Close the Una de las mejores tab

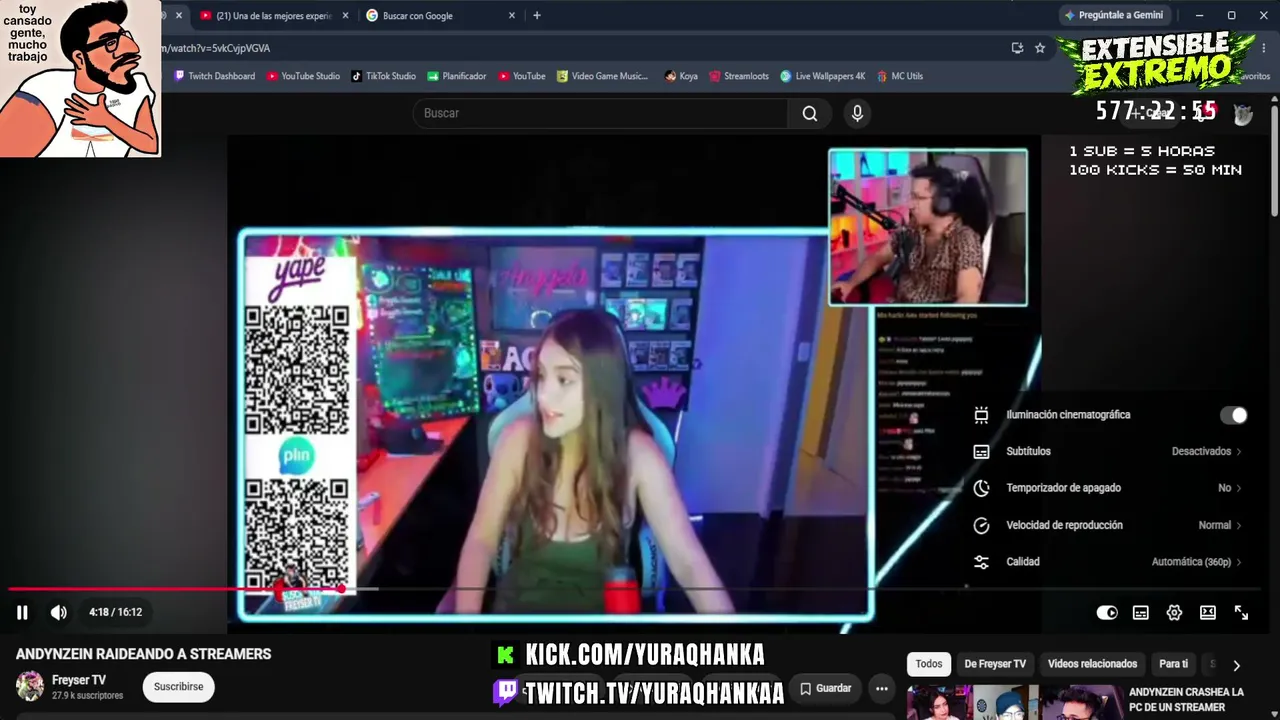point(346,15)
